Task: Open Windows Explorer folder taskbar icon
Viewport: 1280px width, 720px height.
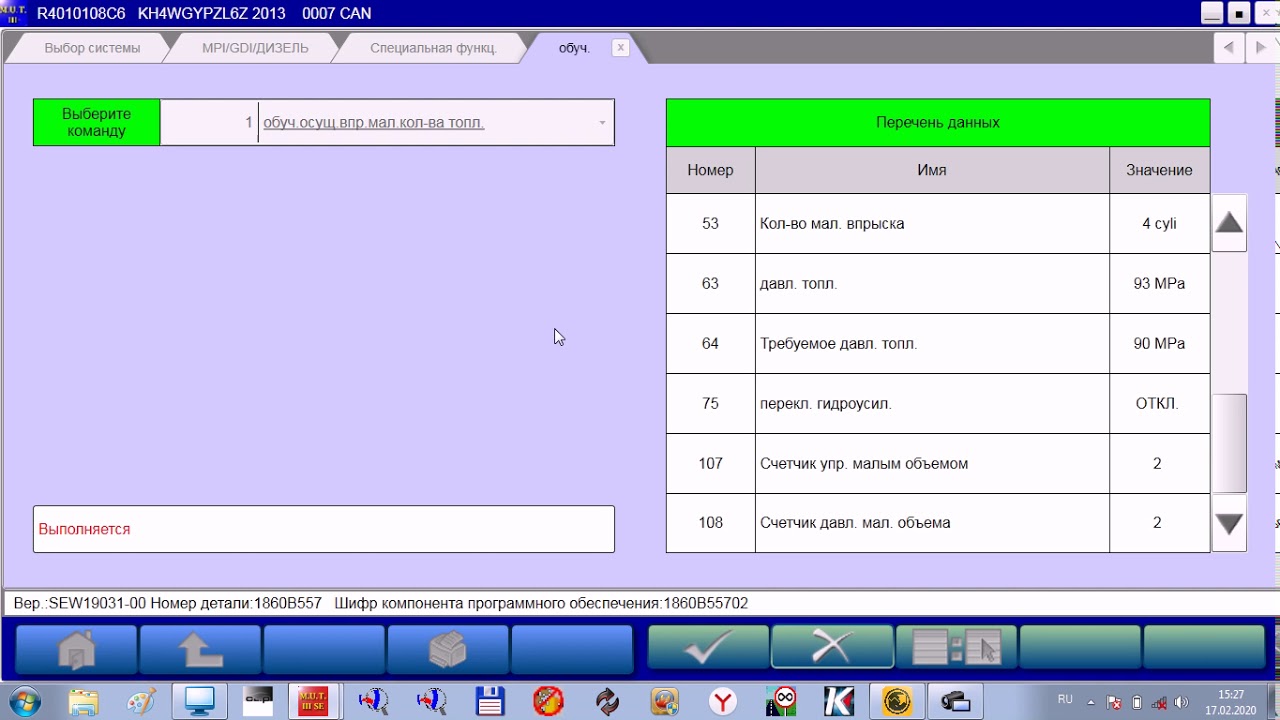Action: 84,701
